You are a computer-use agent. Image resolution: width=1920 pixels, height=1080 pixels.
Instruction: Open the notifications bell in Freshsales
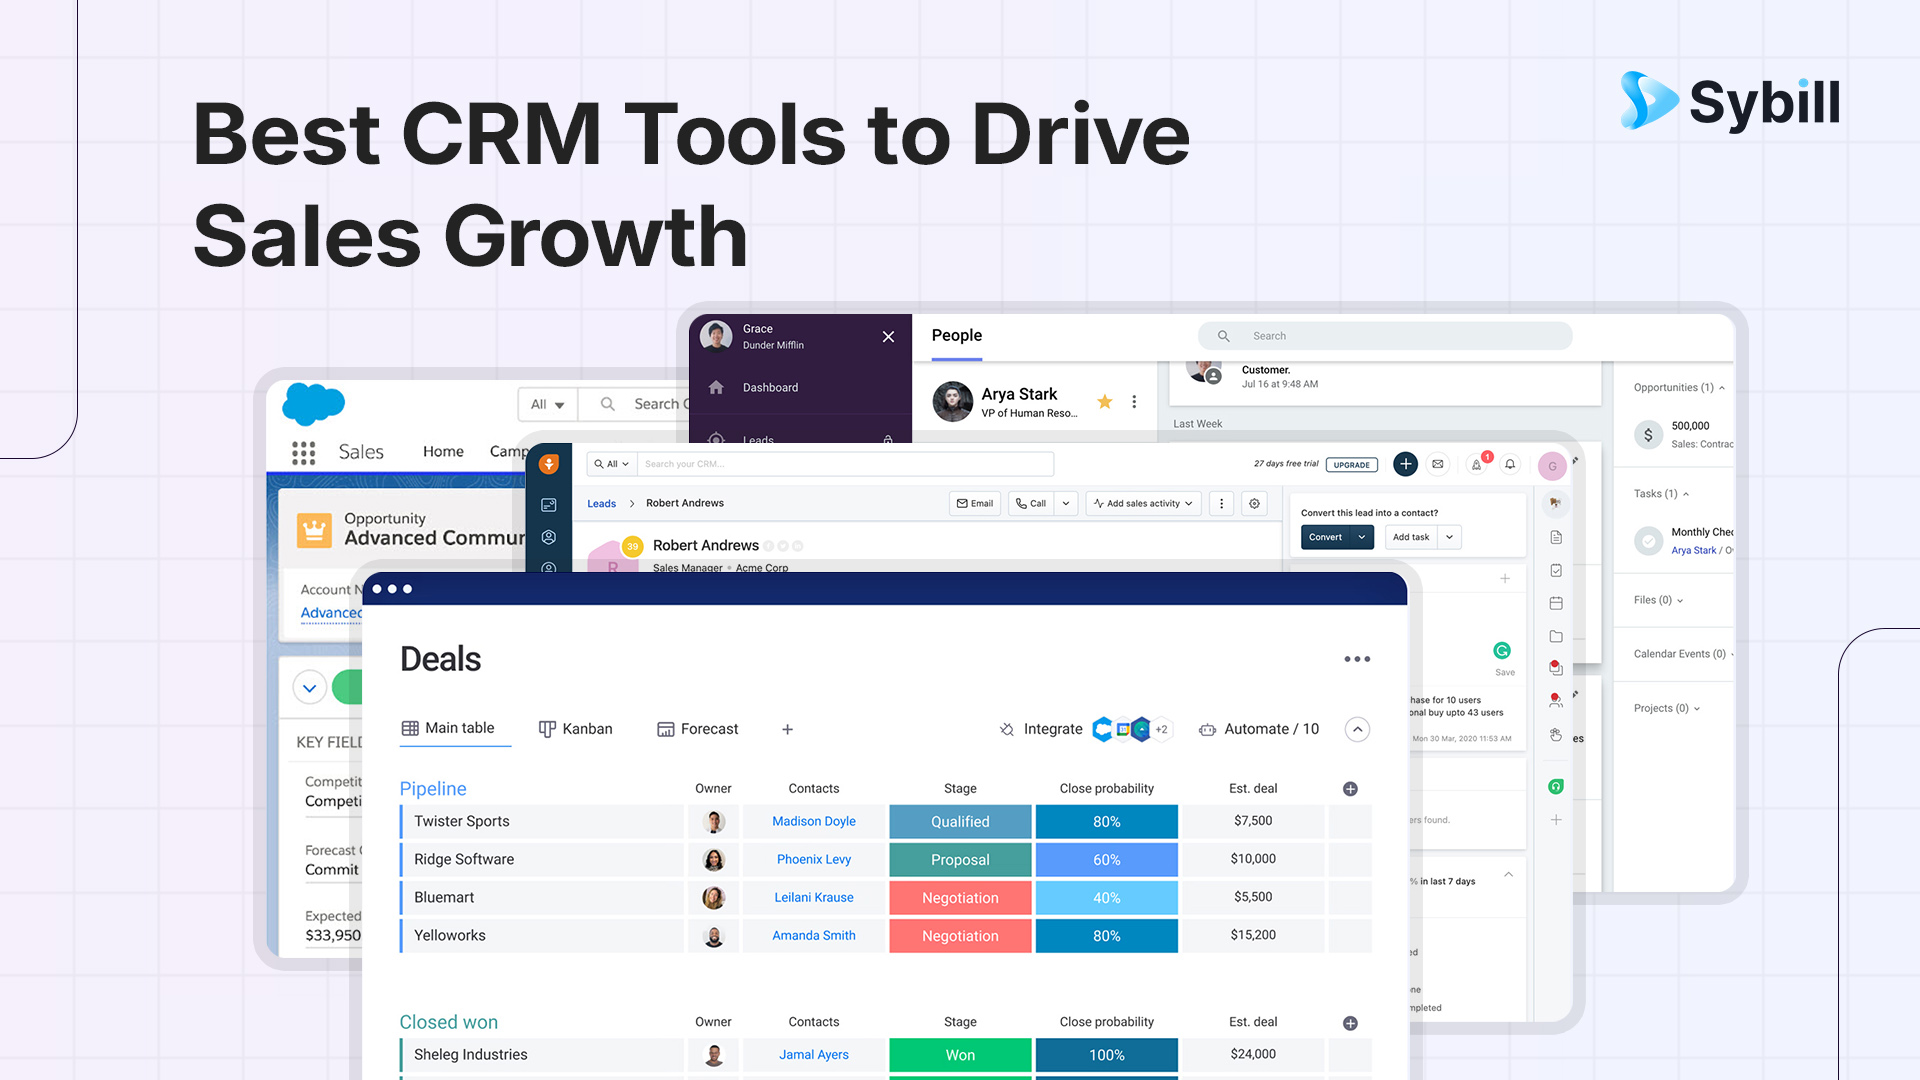click(1510, 464)
